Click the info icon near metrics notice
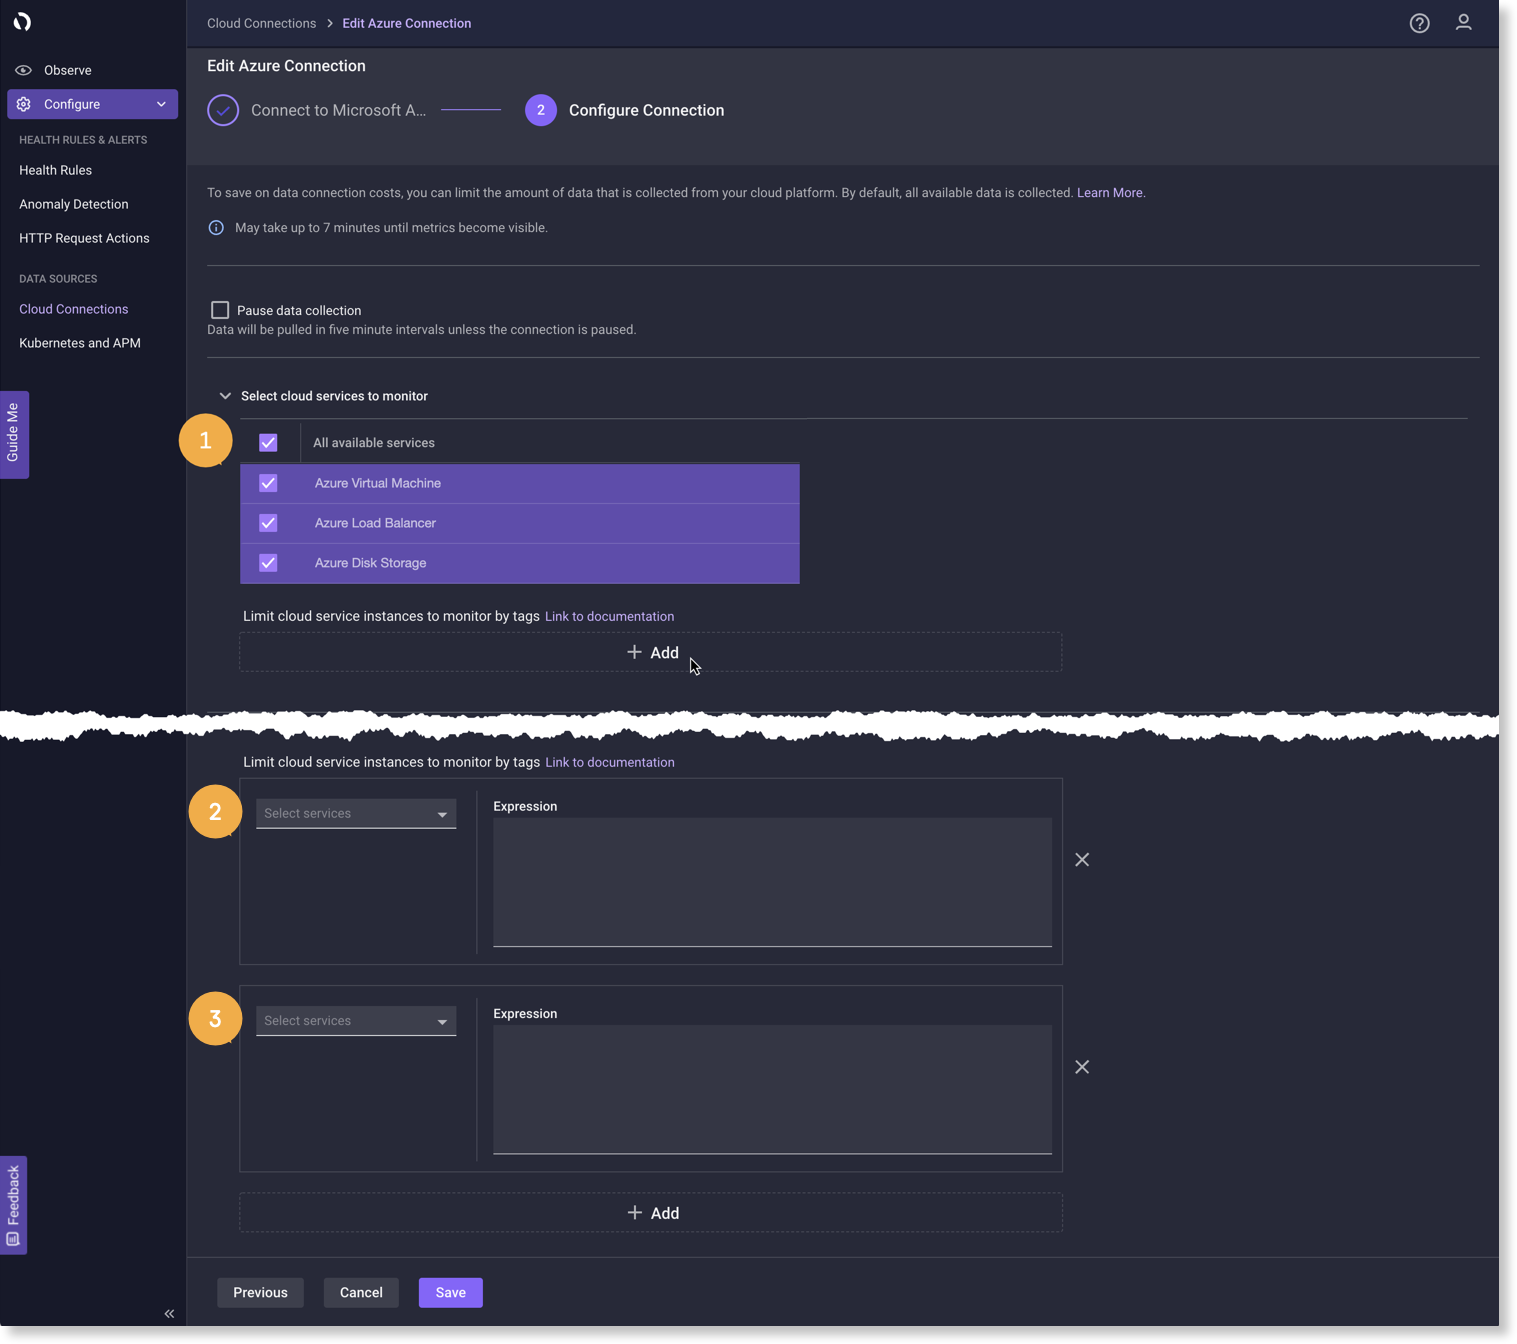Screen dimensions: 1517x1344 point(216,228)
